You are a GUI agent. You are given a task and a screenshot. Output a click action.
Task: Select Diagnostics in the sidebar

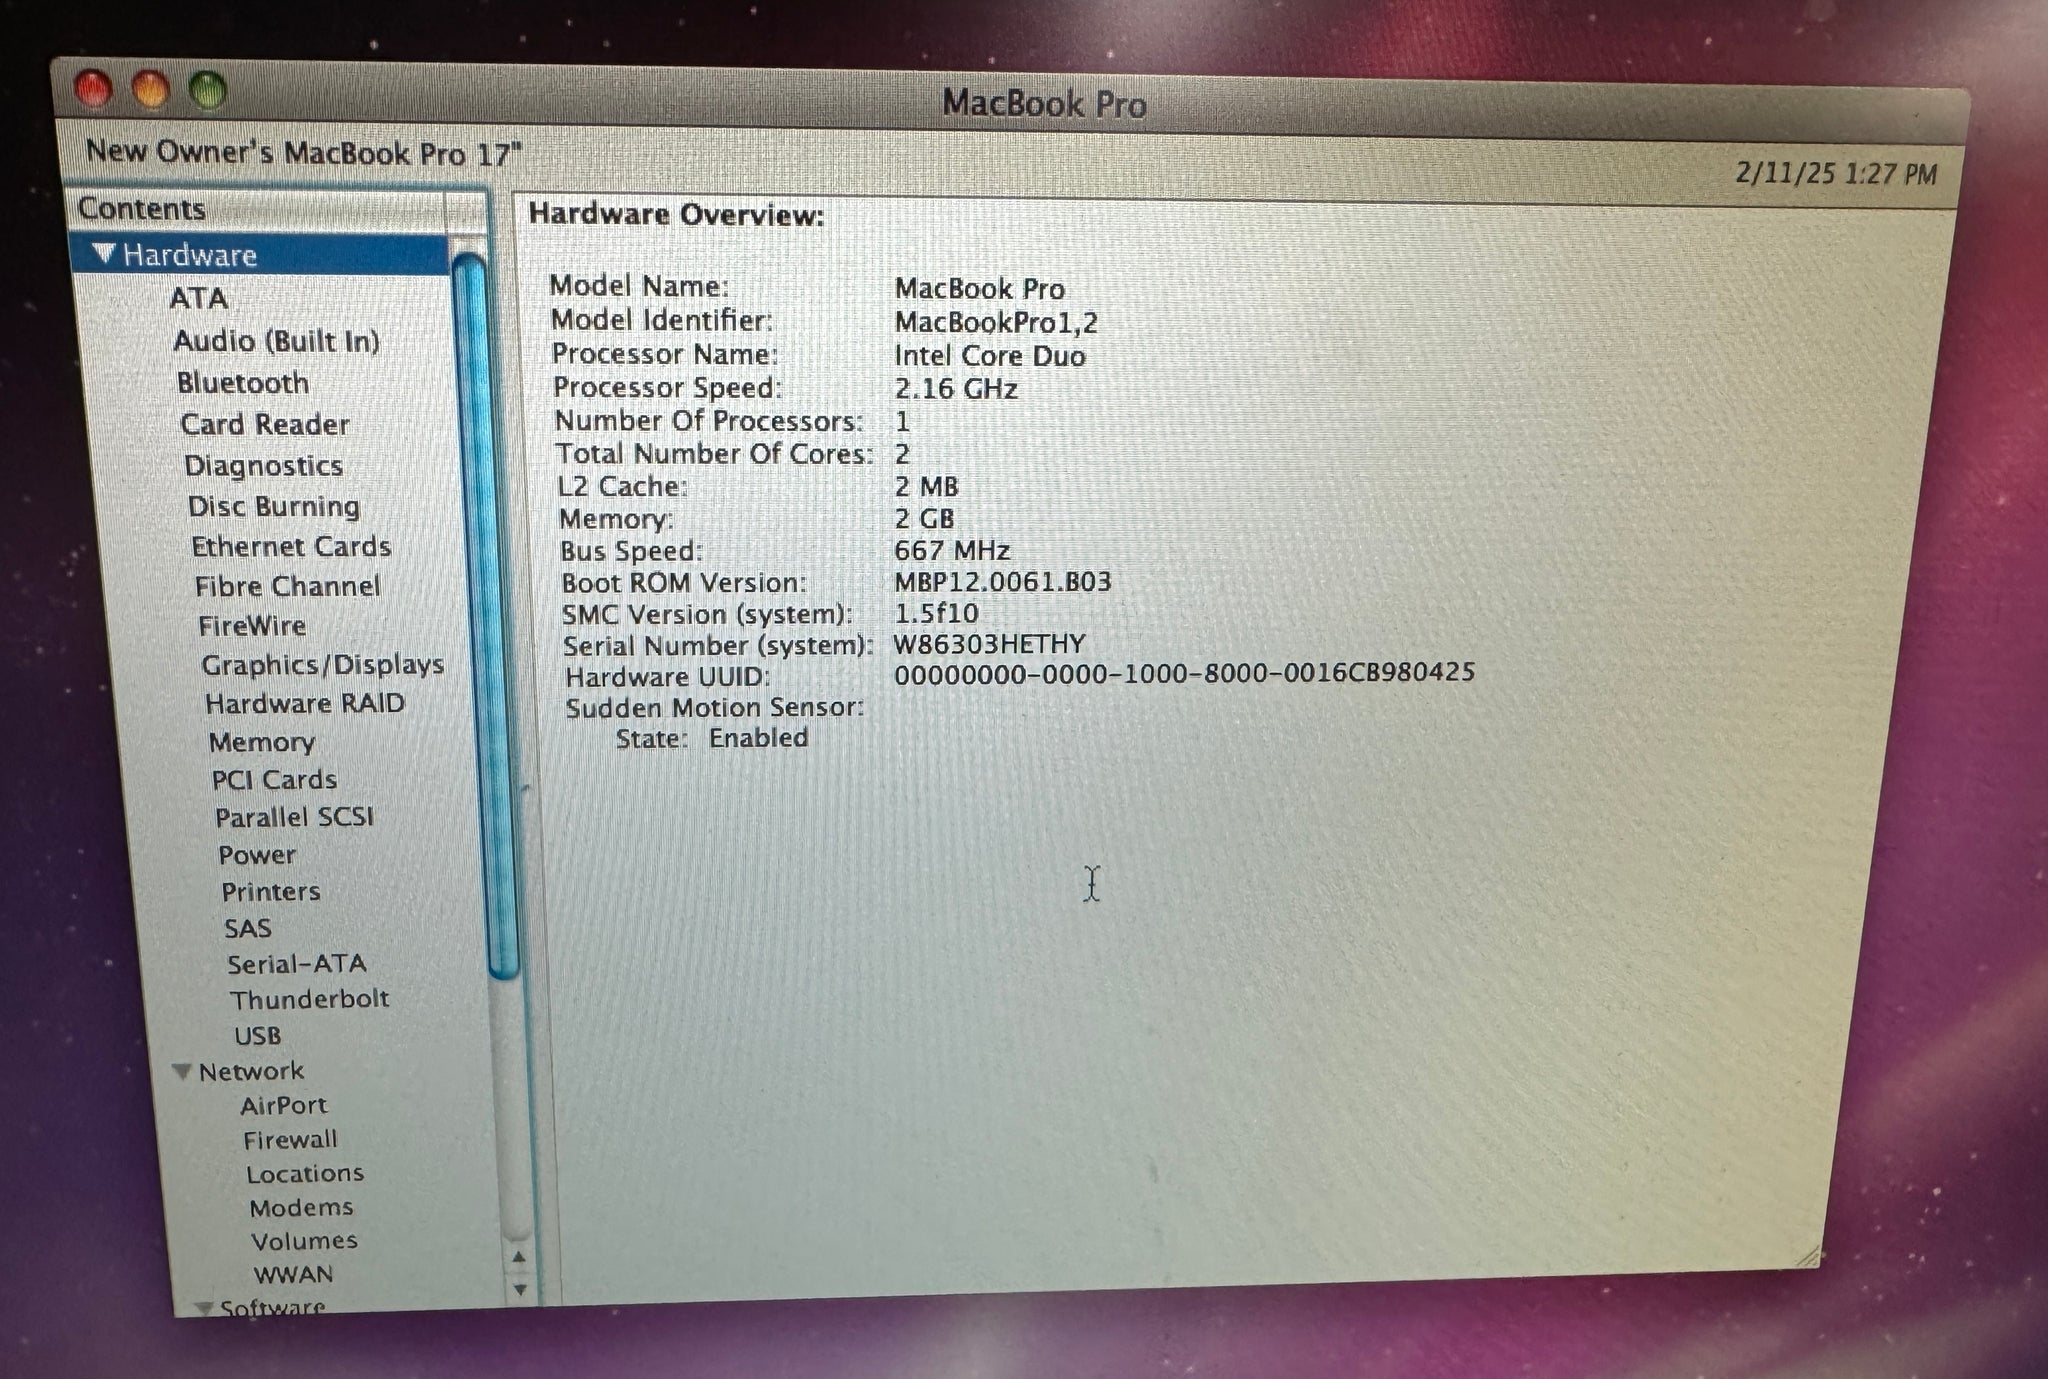pos(264,466)
